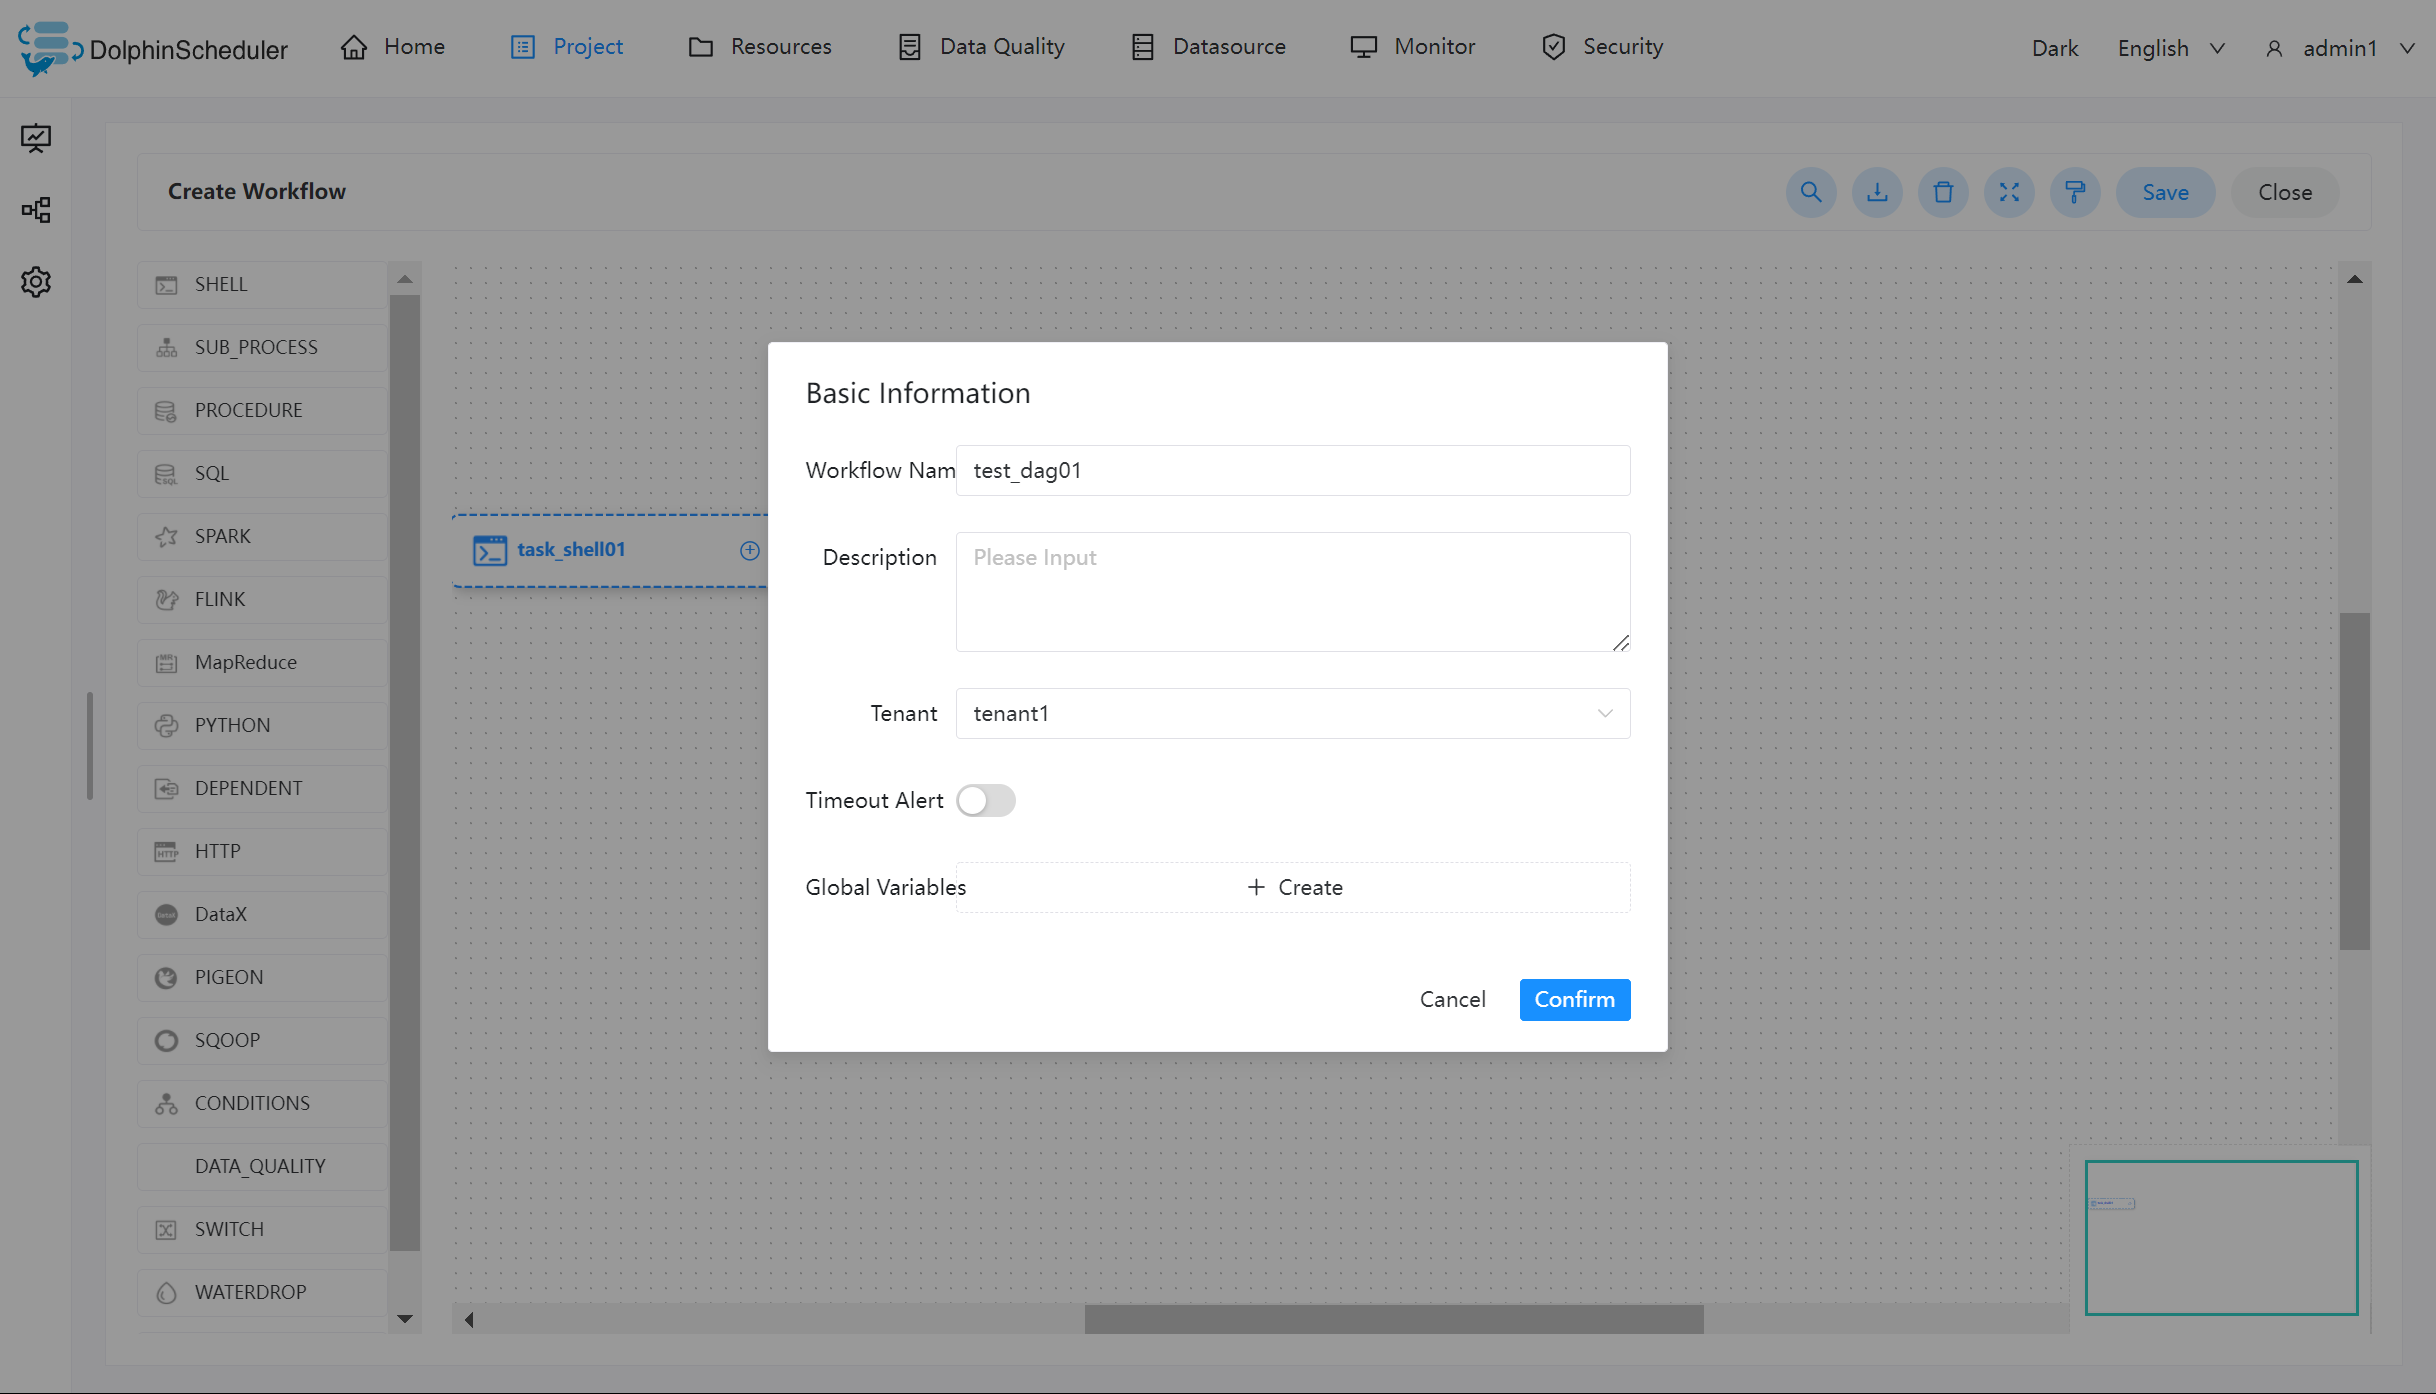Click the Description text area
Screen dimensions: 2436x1394
[1292, 592]
